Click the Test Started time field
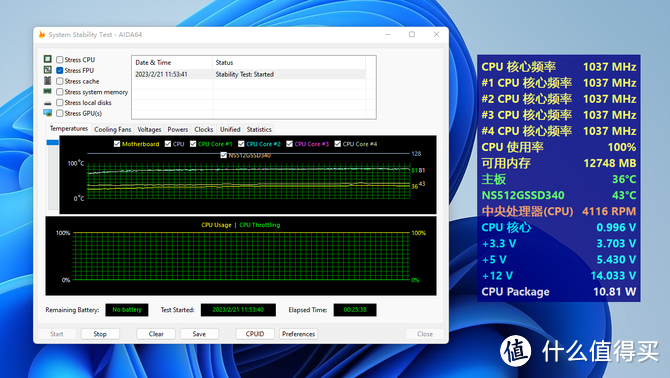The image size is (670, 378). pyautogui.click(x=238, y=310)
